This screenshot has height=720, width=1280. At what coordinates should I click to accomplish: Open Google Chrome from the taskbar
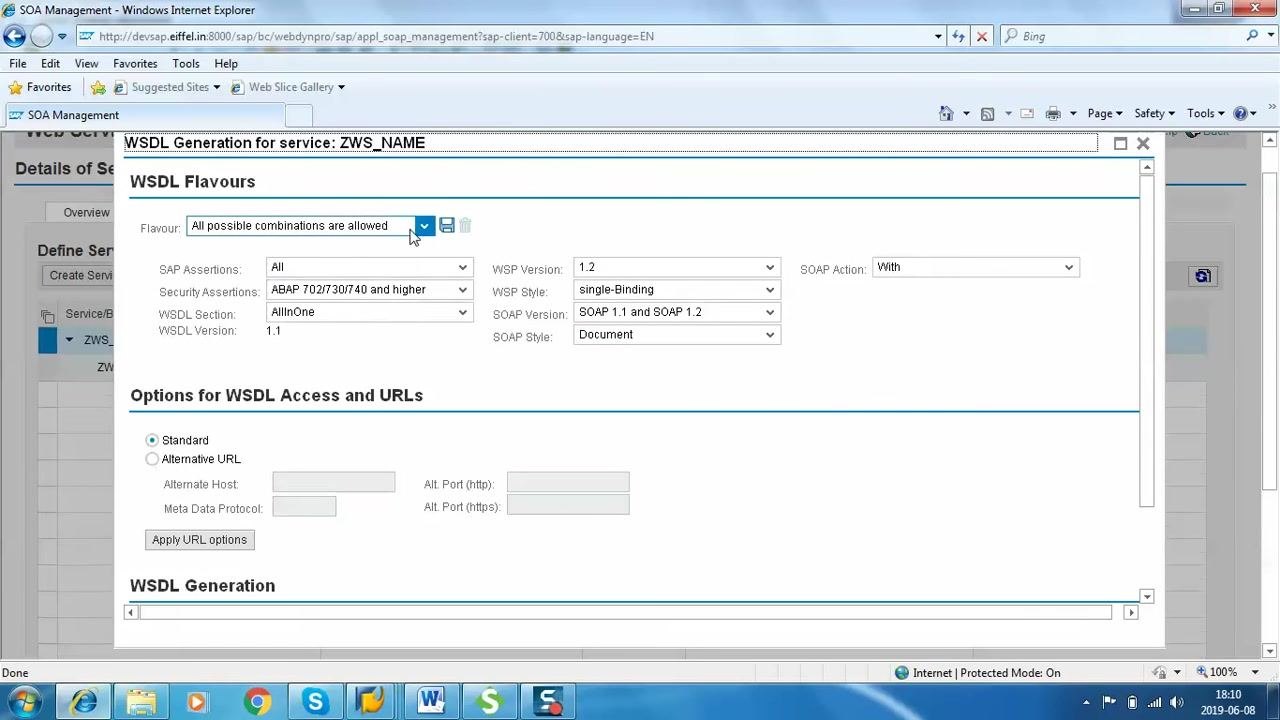pyautogui.click(x=257, y=702)
